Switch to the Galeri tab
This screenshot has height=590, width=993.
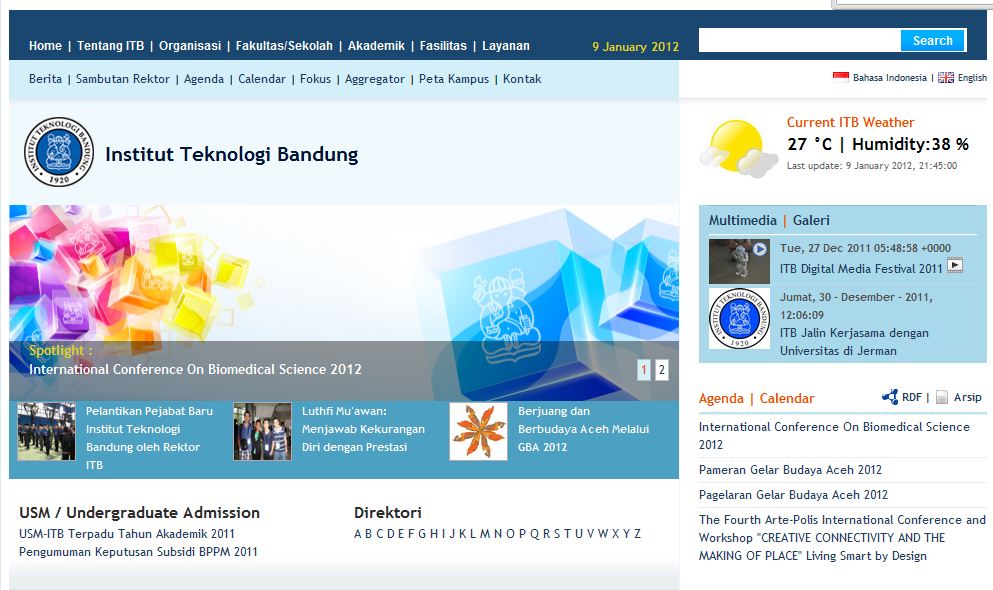(811, 220)
